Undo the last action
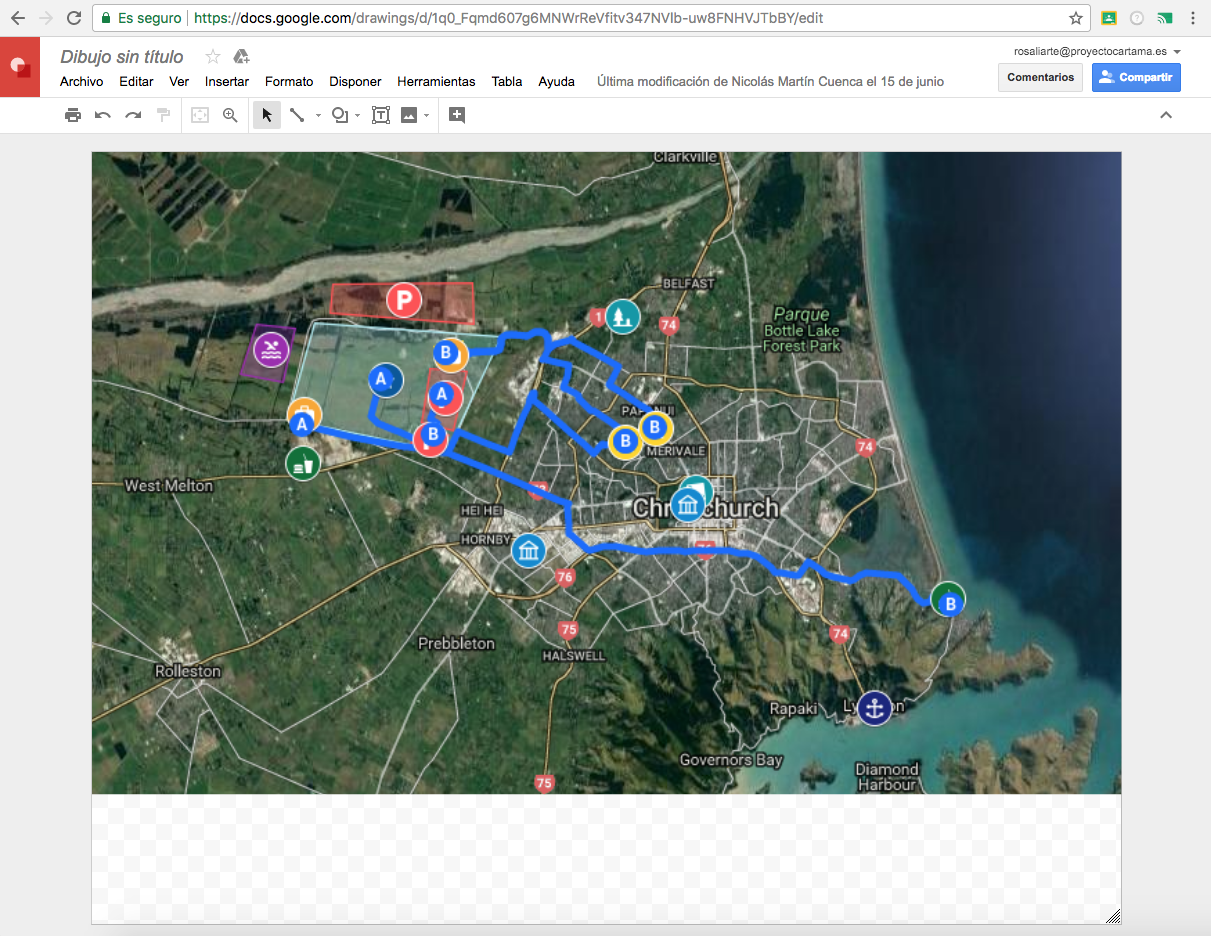 click(103, 115)
